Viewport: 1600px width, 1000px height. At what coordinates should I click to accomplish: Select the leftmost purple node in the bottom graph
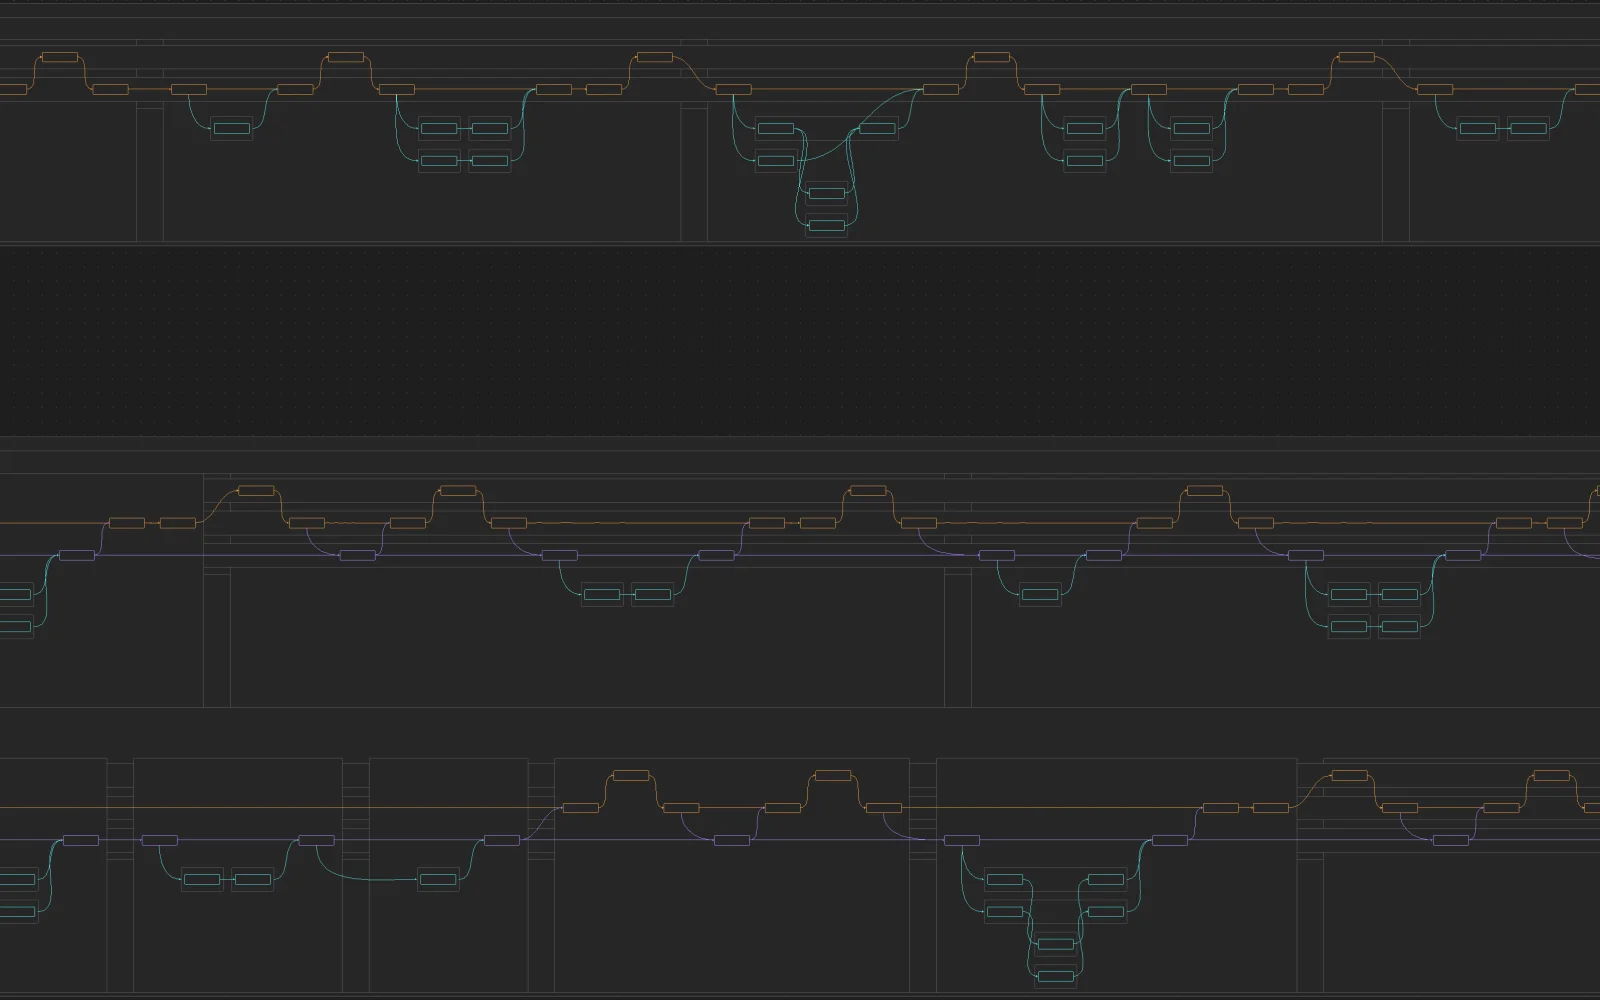point(81,840)
